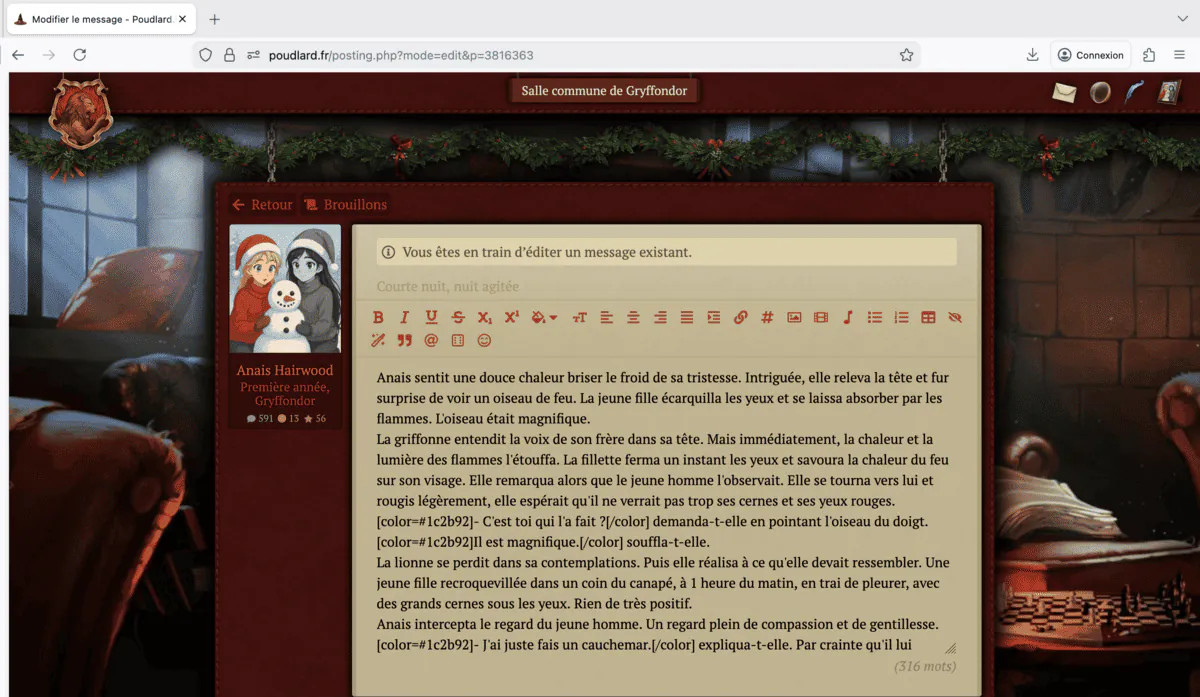Viewport: 1200px width, 697px height.
Task: Click the blue quill feather icon
Action: (x=1134, y=92)
